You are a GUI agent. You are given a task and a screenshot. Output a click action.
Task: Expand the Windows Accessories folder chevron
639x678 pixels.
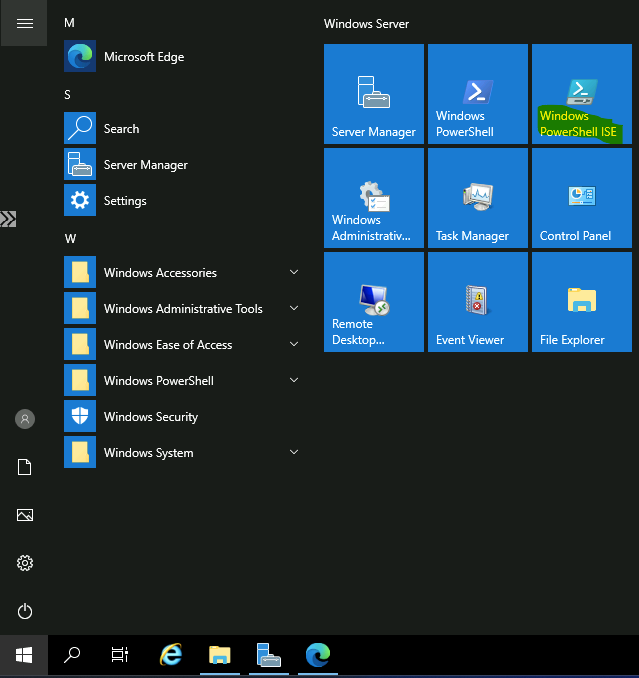coord(294,272)
